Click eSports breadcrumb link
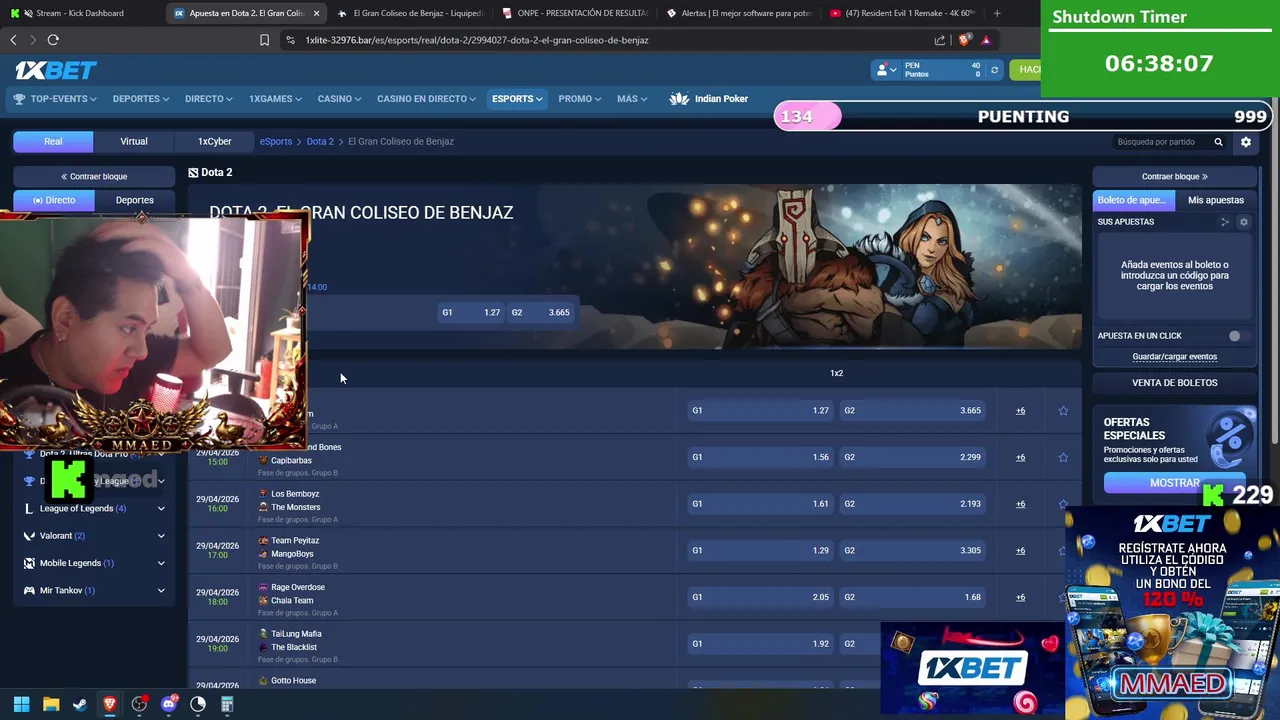Image resolution: width=1280 pixels, height=720 pixels. point(276,142)
